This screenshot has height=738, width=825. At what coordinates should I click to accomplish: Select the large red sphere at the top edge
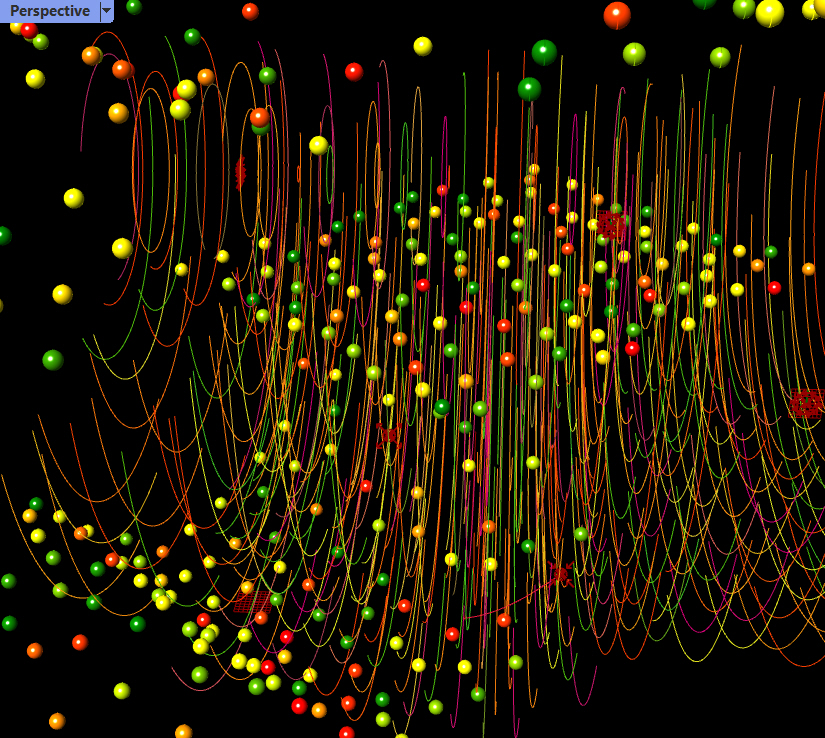[x=617, y=14]
